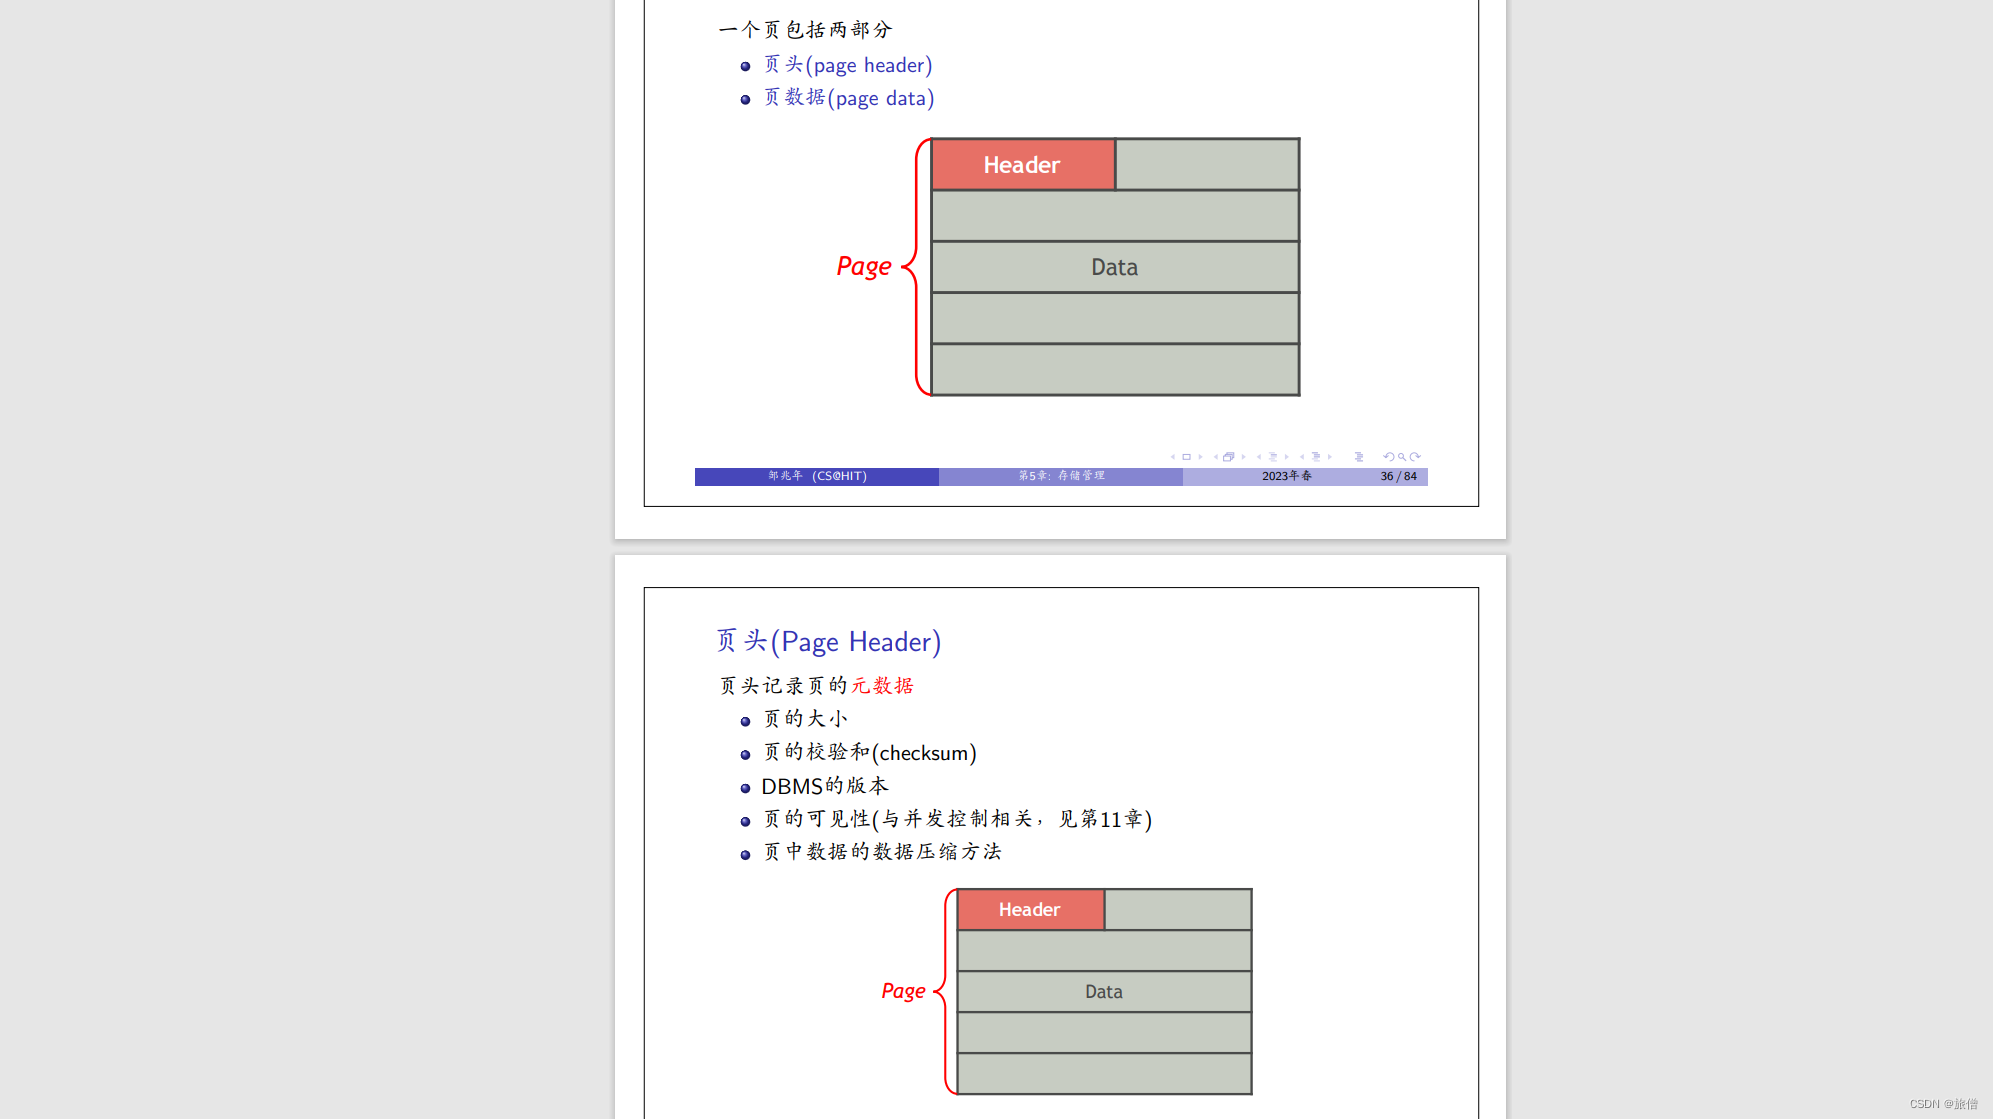The width and height of the screenshot is (1993, 1119).
Task: Click next subsection arrow in navigation symbols
Action: tap(1287, 457)
